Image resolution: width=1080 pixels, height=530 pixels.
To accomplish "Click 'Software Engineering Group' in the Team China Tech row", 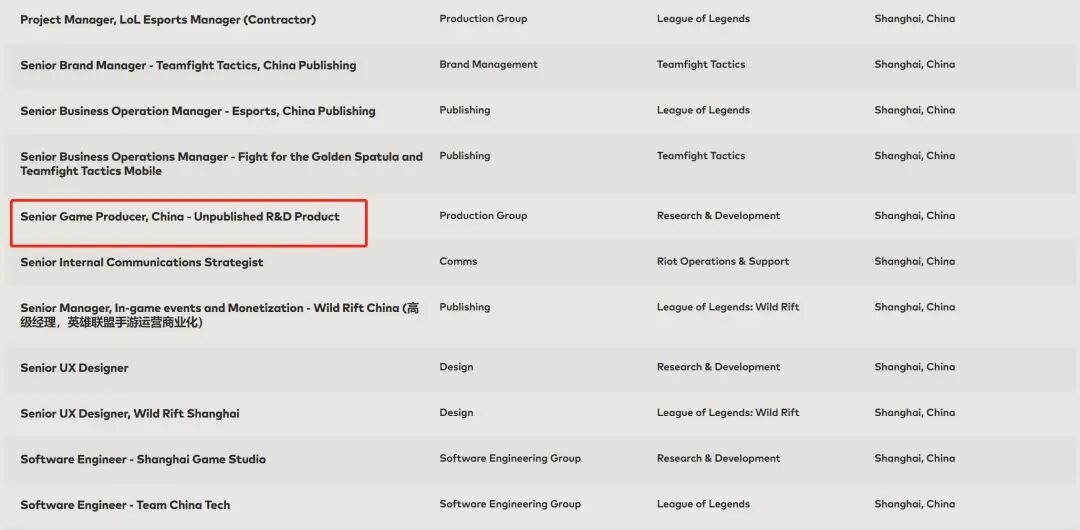I will point(510,504).
